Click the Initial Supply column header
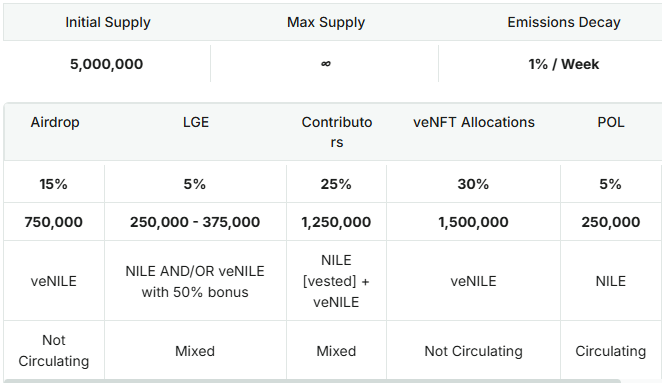Viewport: 662px width, 383px height. (x=108, y=22)
